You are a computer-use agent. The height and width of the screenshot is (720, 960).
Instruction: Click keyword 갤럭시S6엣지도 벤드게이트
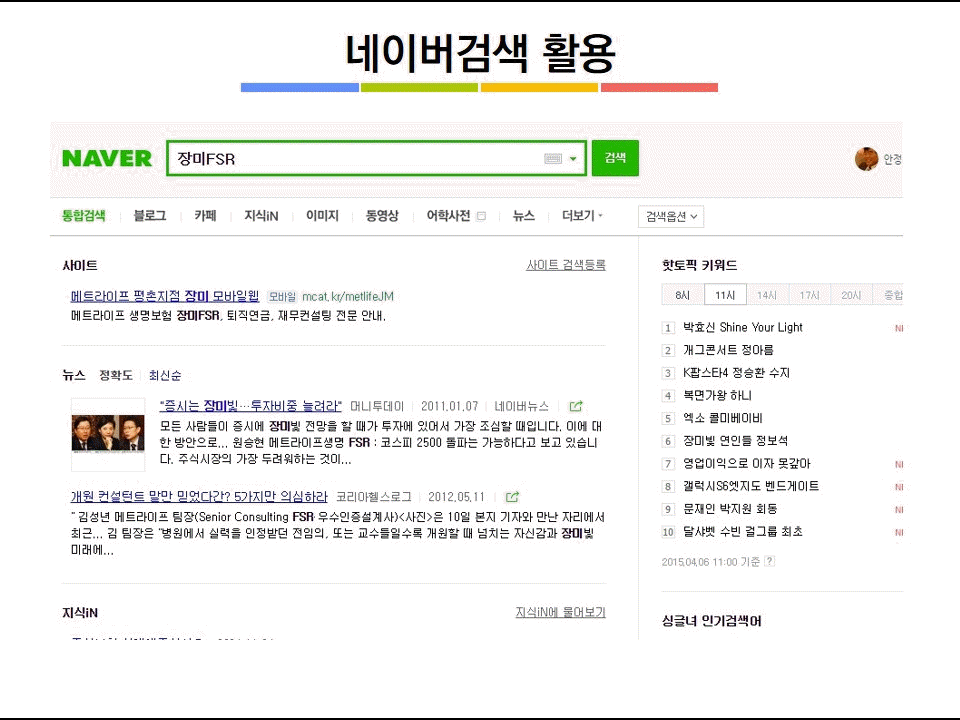click(751, 486)
